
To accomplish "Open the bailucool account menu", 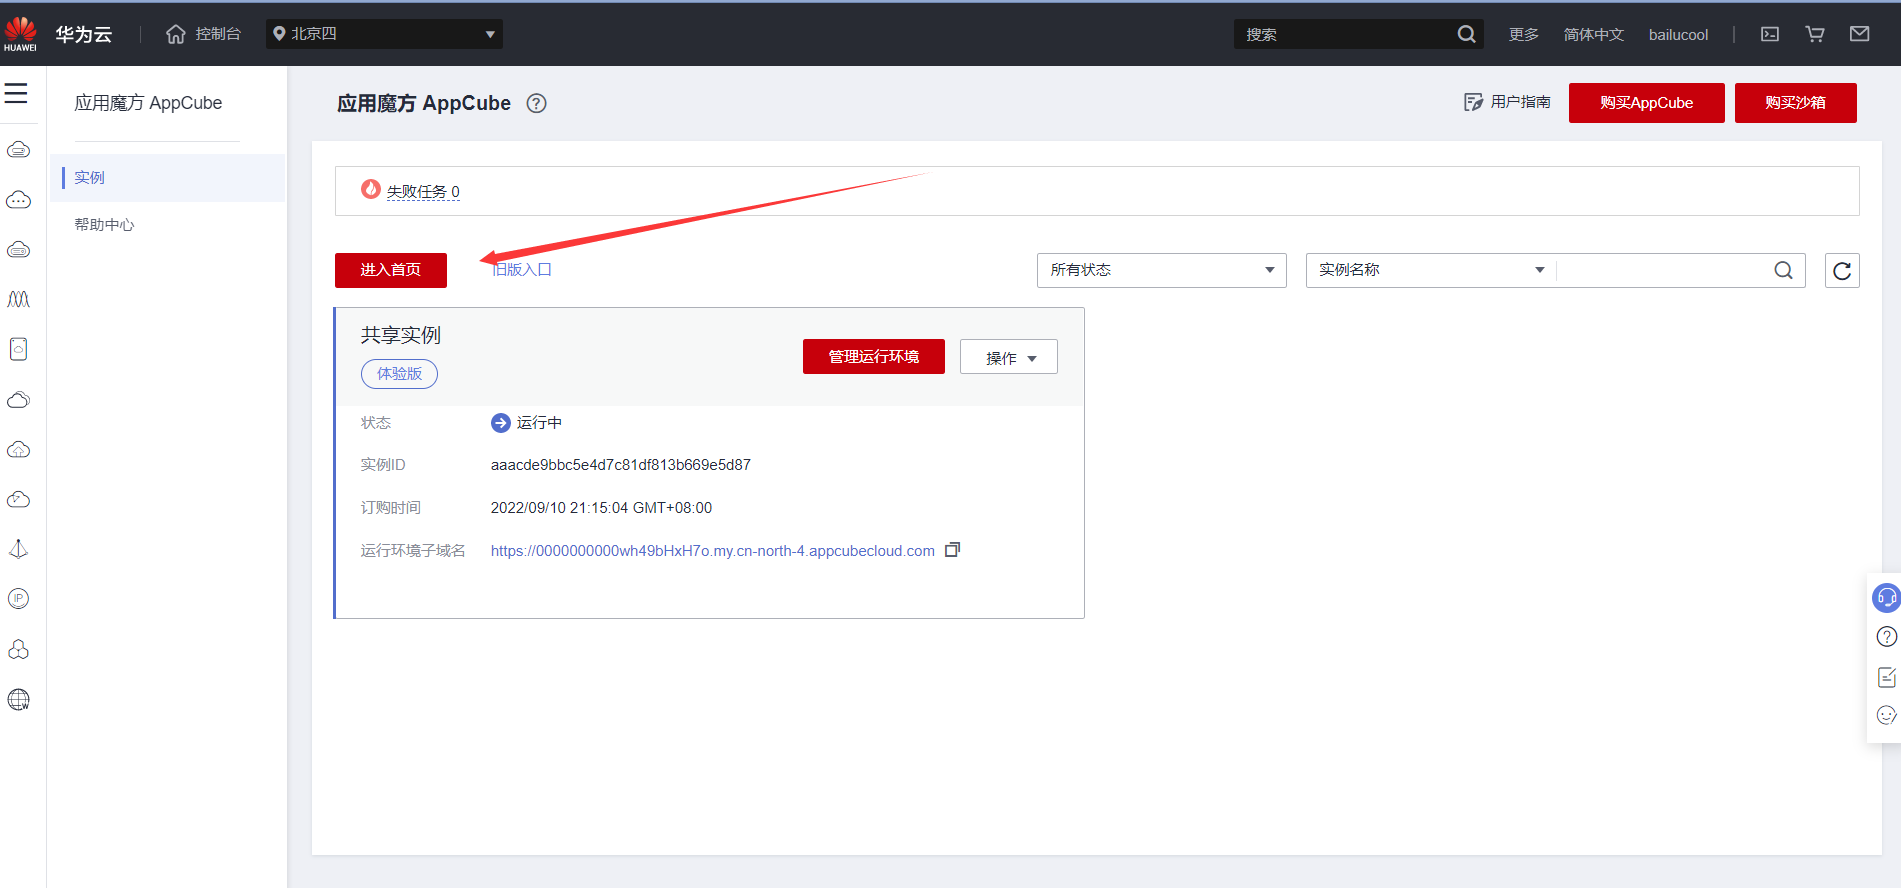I will click(x=1678, y=34).
